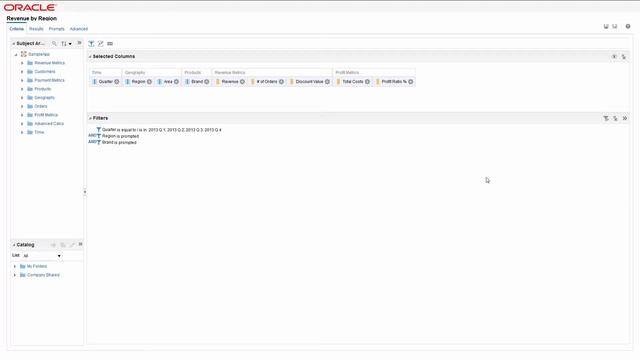Click the remove all filters icon
Image resolution: width=640 pixels, height=360 pixels.
click(x=615, y=118)
